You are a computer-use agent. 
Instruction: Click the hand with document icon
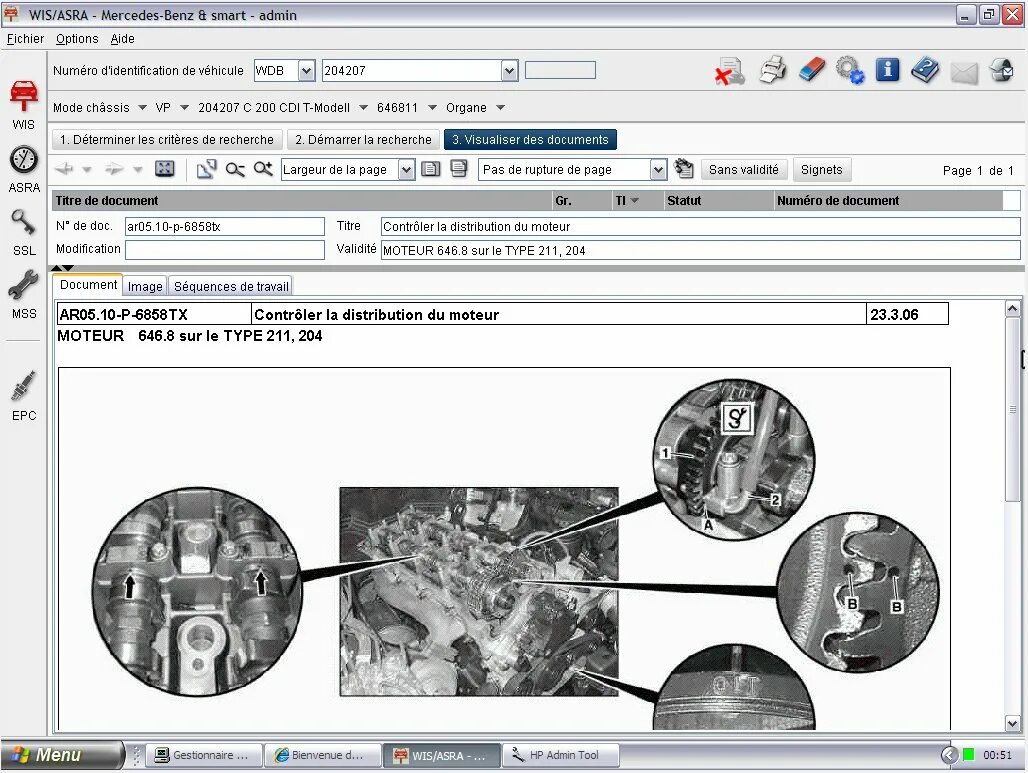coord(684,169)
